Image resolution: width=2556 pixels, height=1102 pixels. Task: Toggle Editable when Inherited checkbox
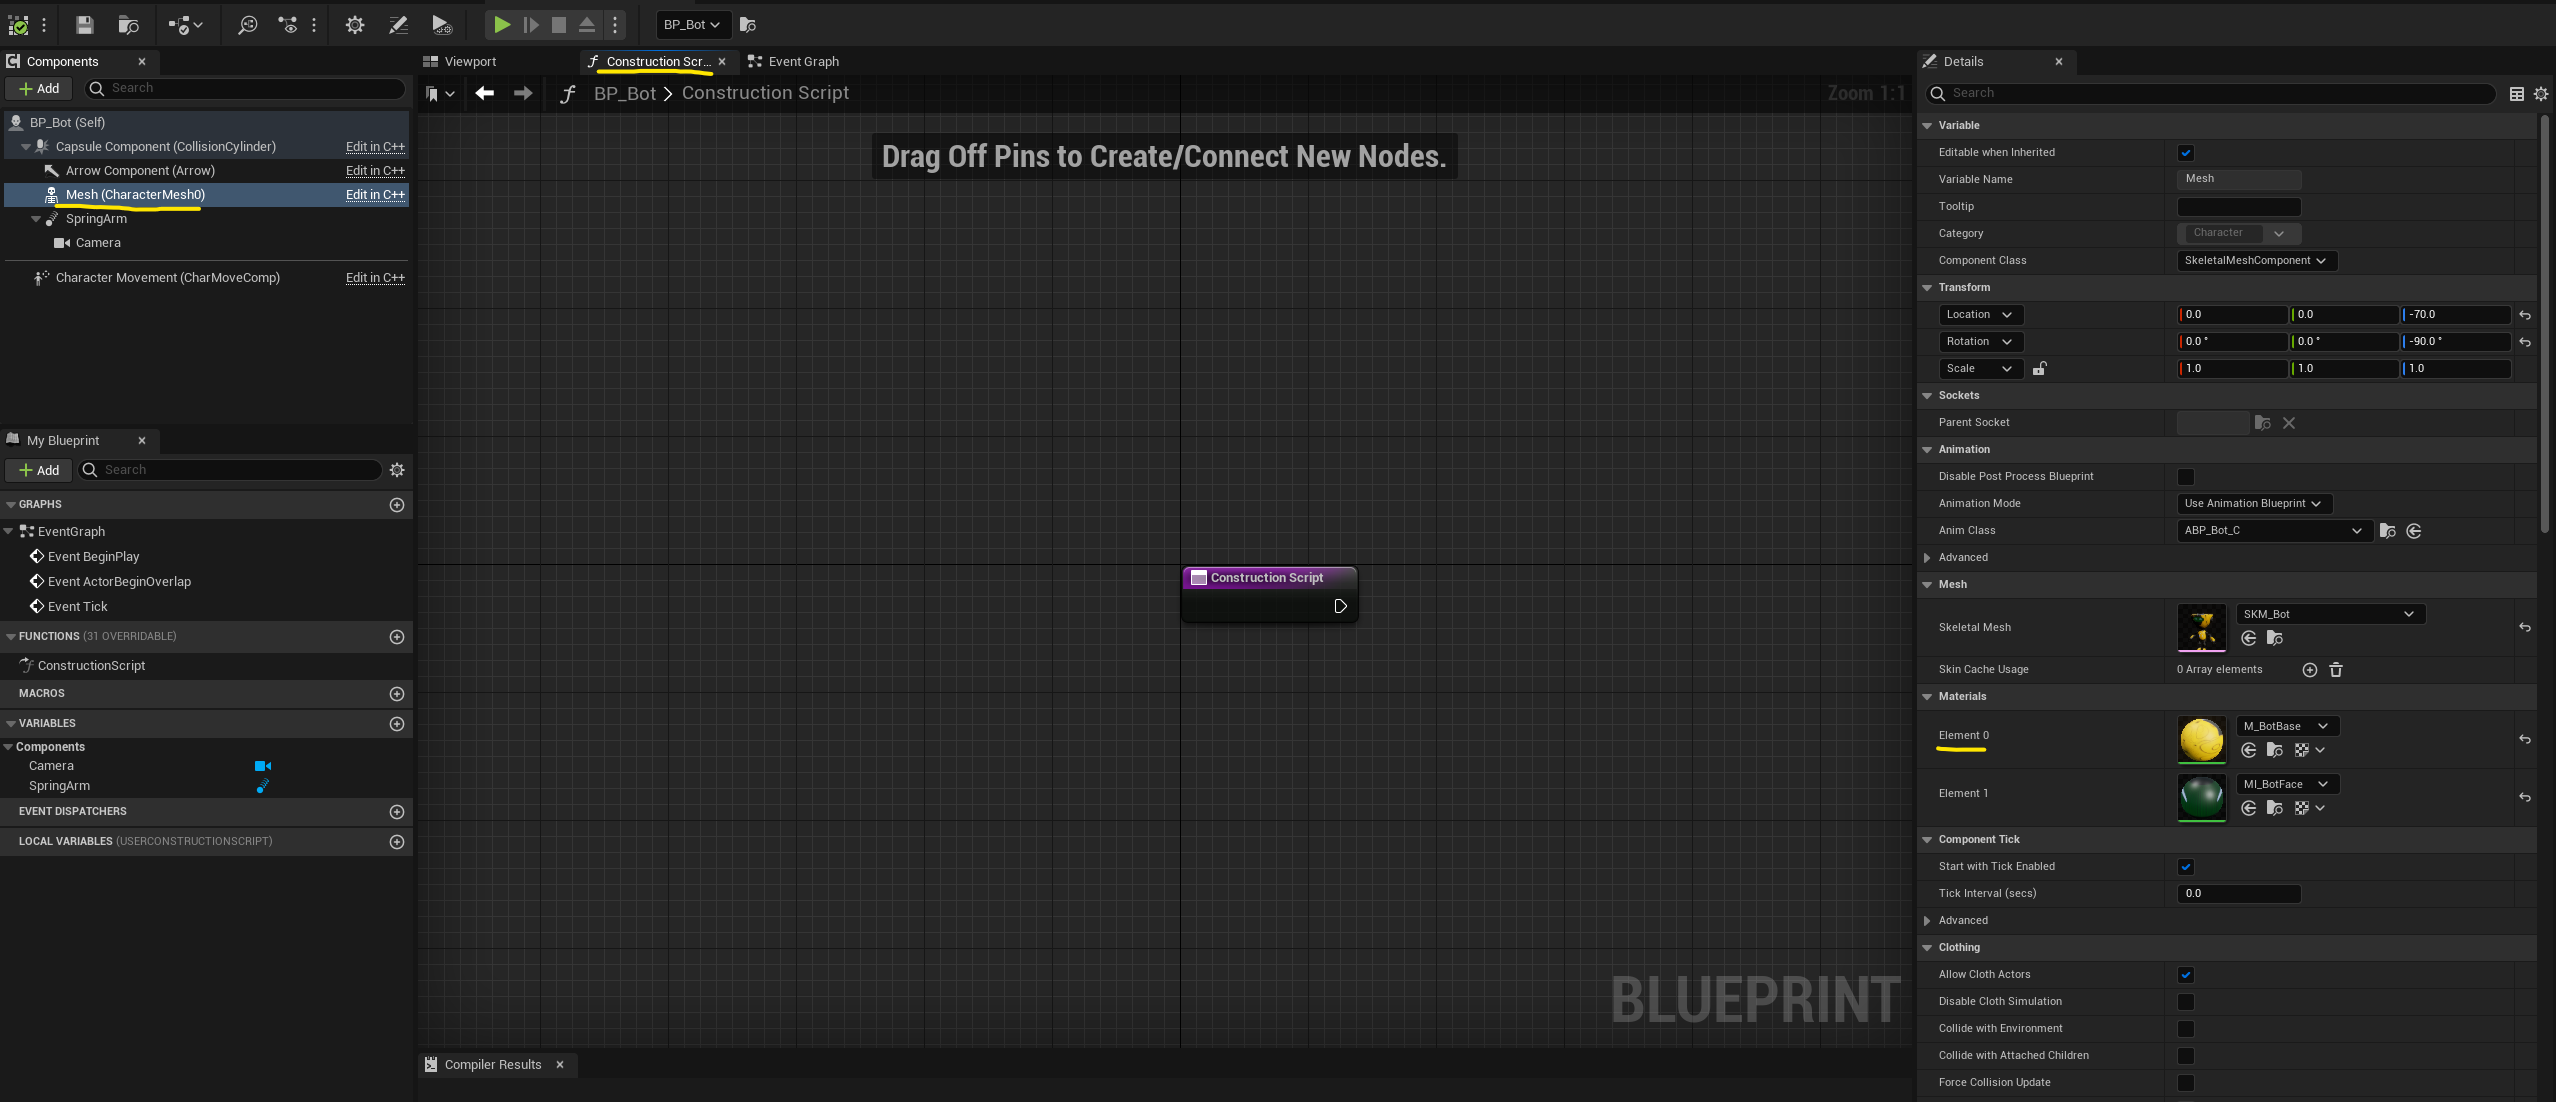[2186, 153]
